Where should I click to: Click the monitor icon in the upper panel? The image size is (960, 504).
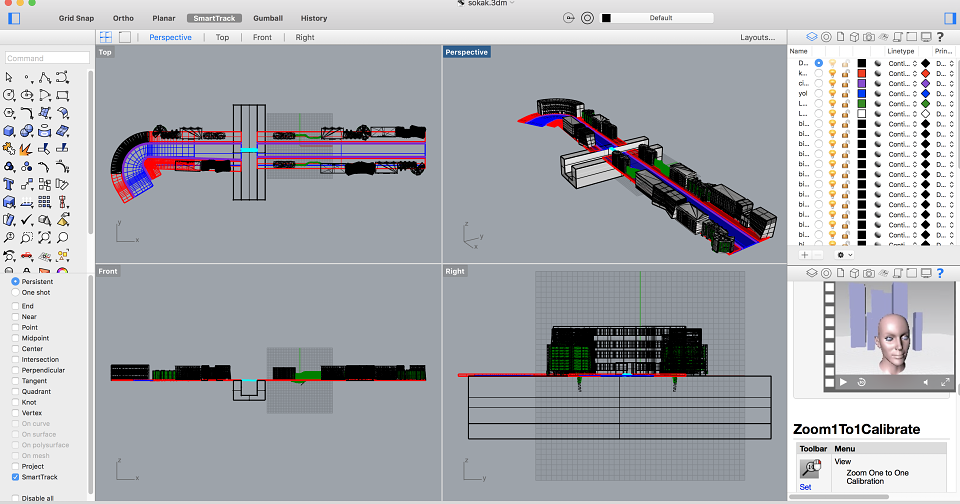[926, 37]
